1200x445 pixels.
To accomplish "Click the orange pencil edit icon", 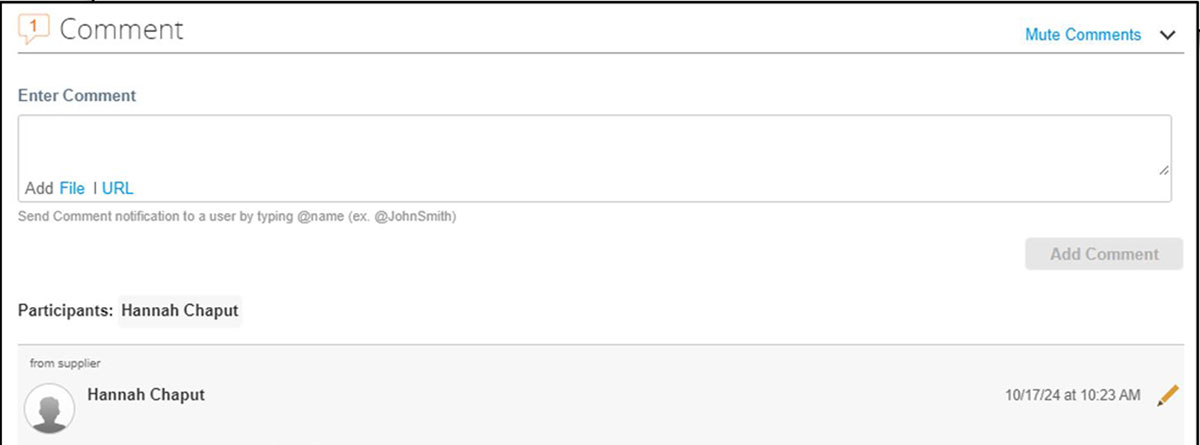I will [1167, 396].
